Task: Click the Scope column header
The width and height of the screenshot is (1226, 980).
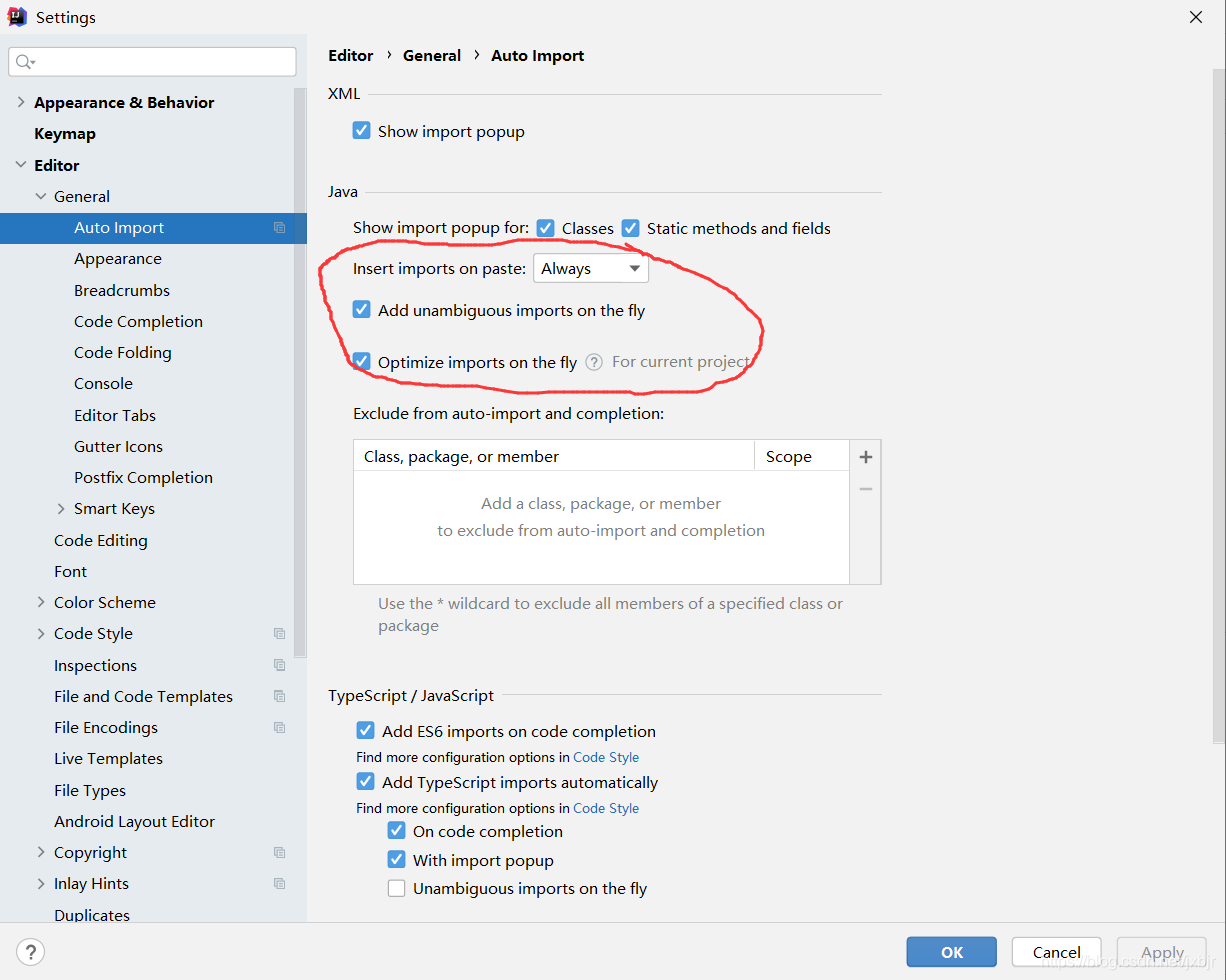Action: (x=802, y=456)
